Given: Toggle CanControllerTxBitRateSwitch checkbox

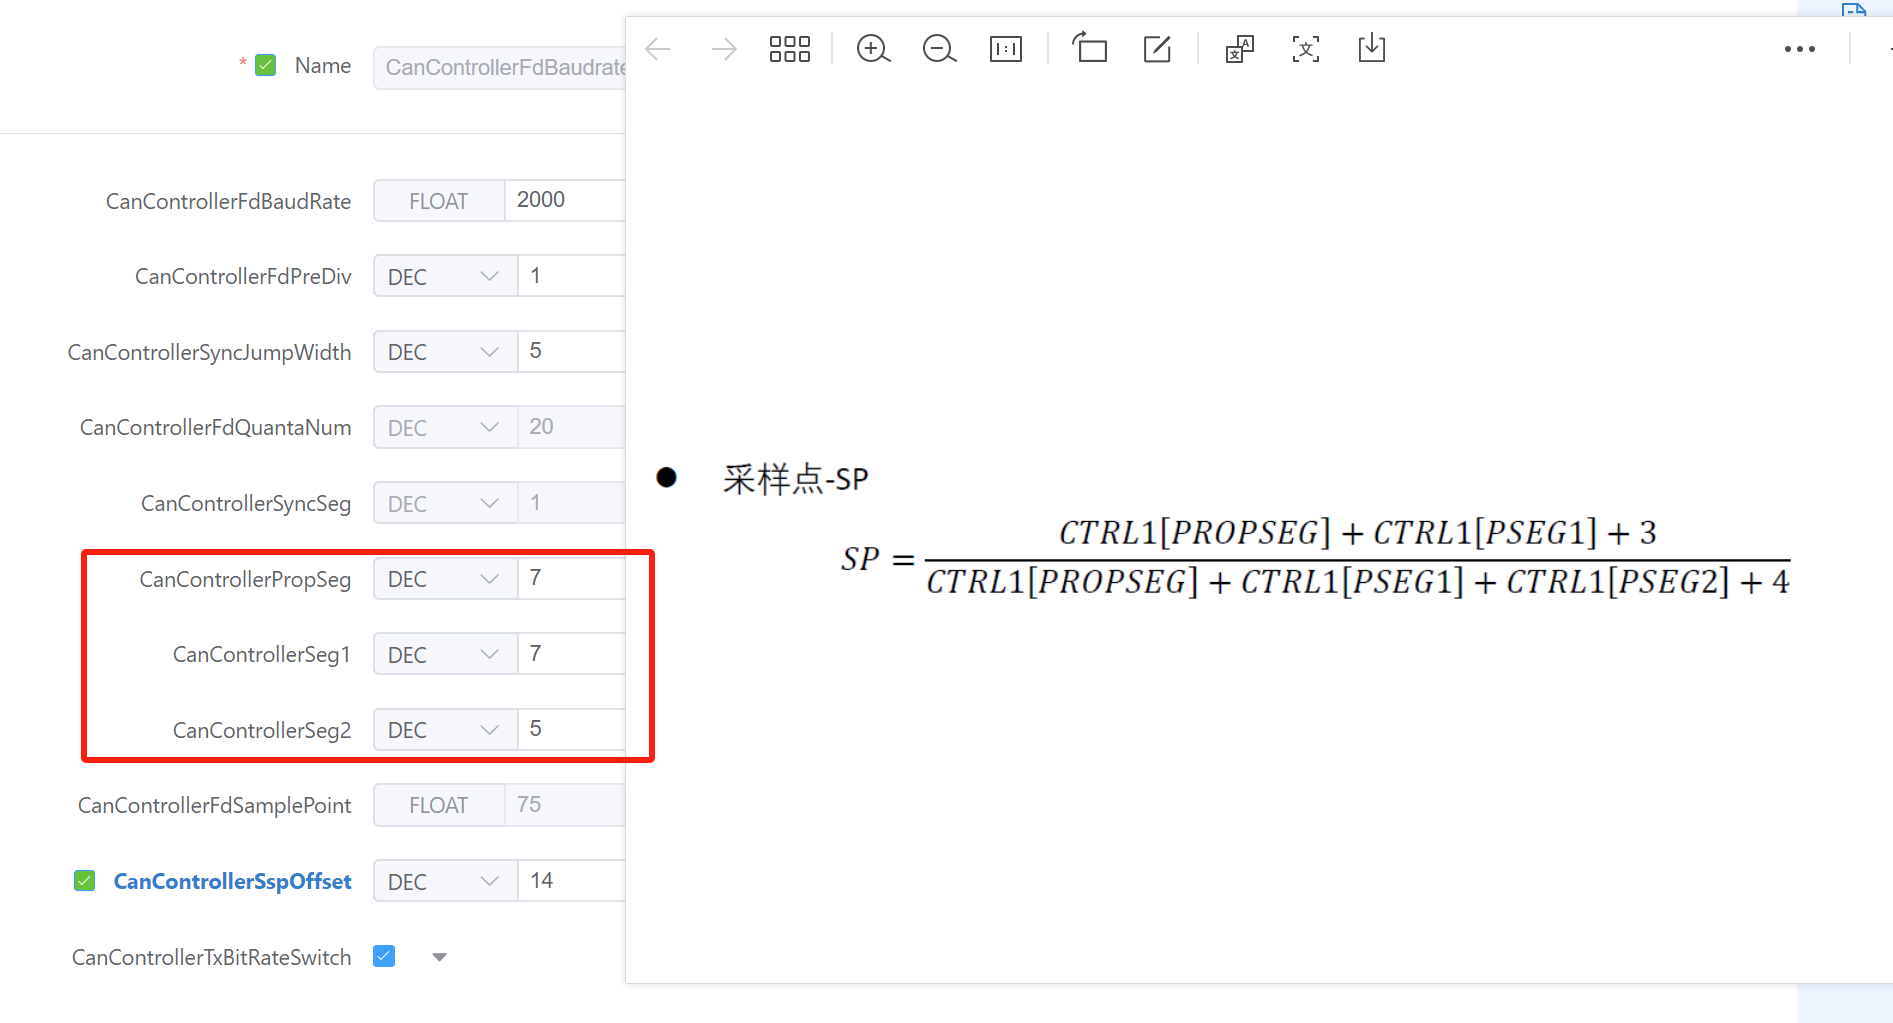Looking at the screenshot, I should (x=384, y=956).
